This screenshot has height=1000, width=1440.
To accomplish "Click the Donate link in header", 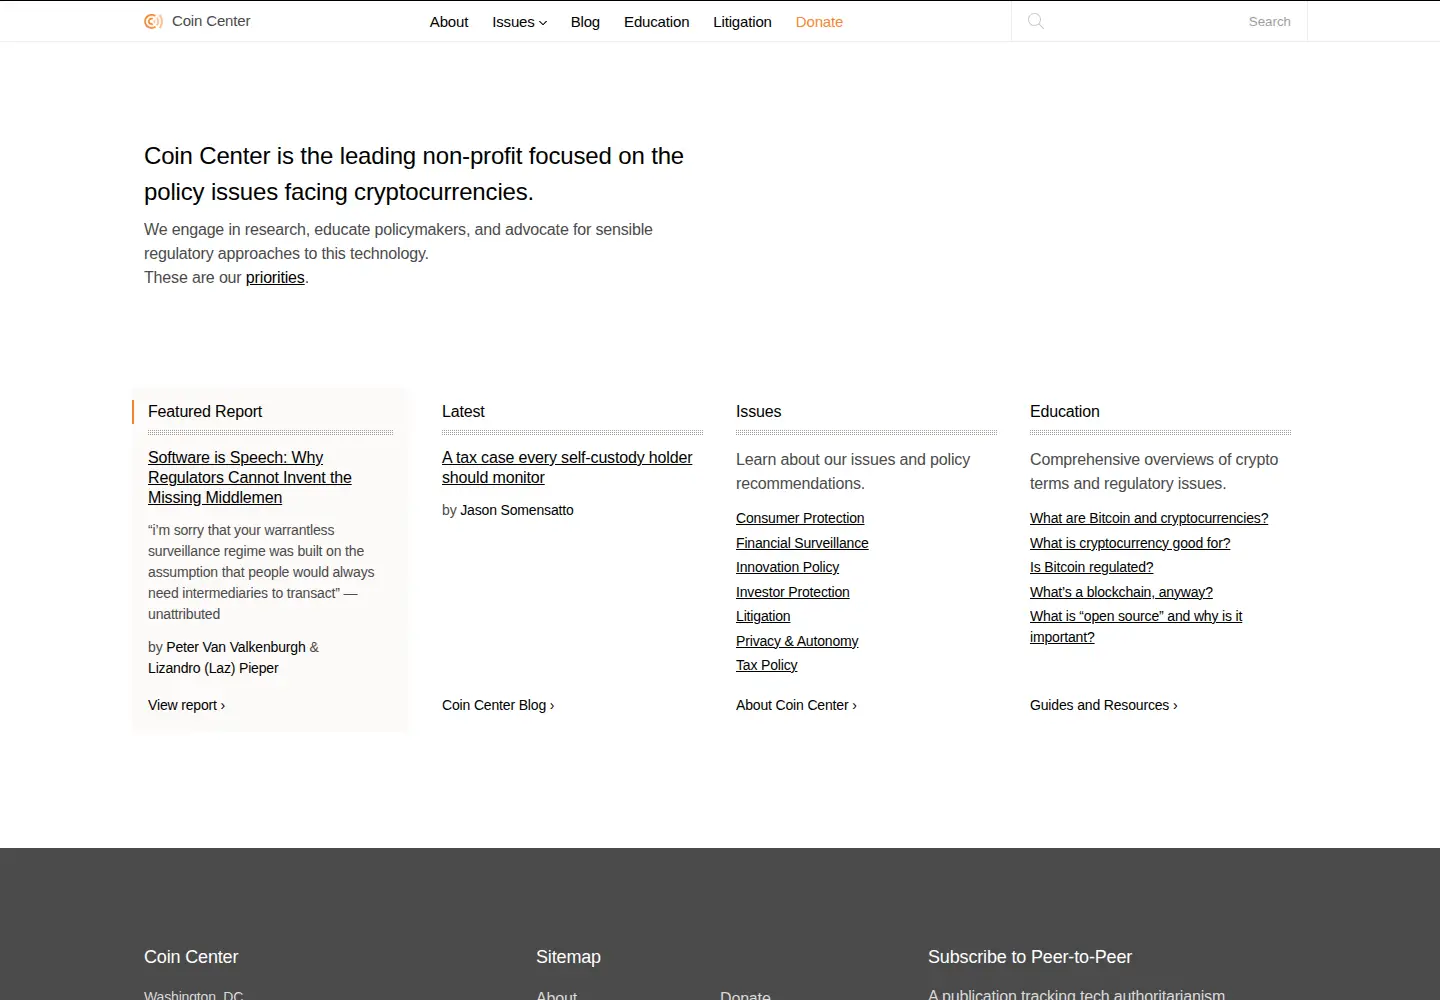I will [819, 22].
